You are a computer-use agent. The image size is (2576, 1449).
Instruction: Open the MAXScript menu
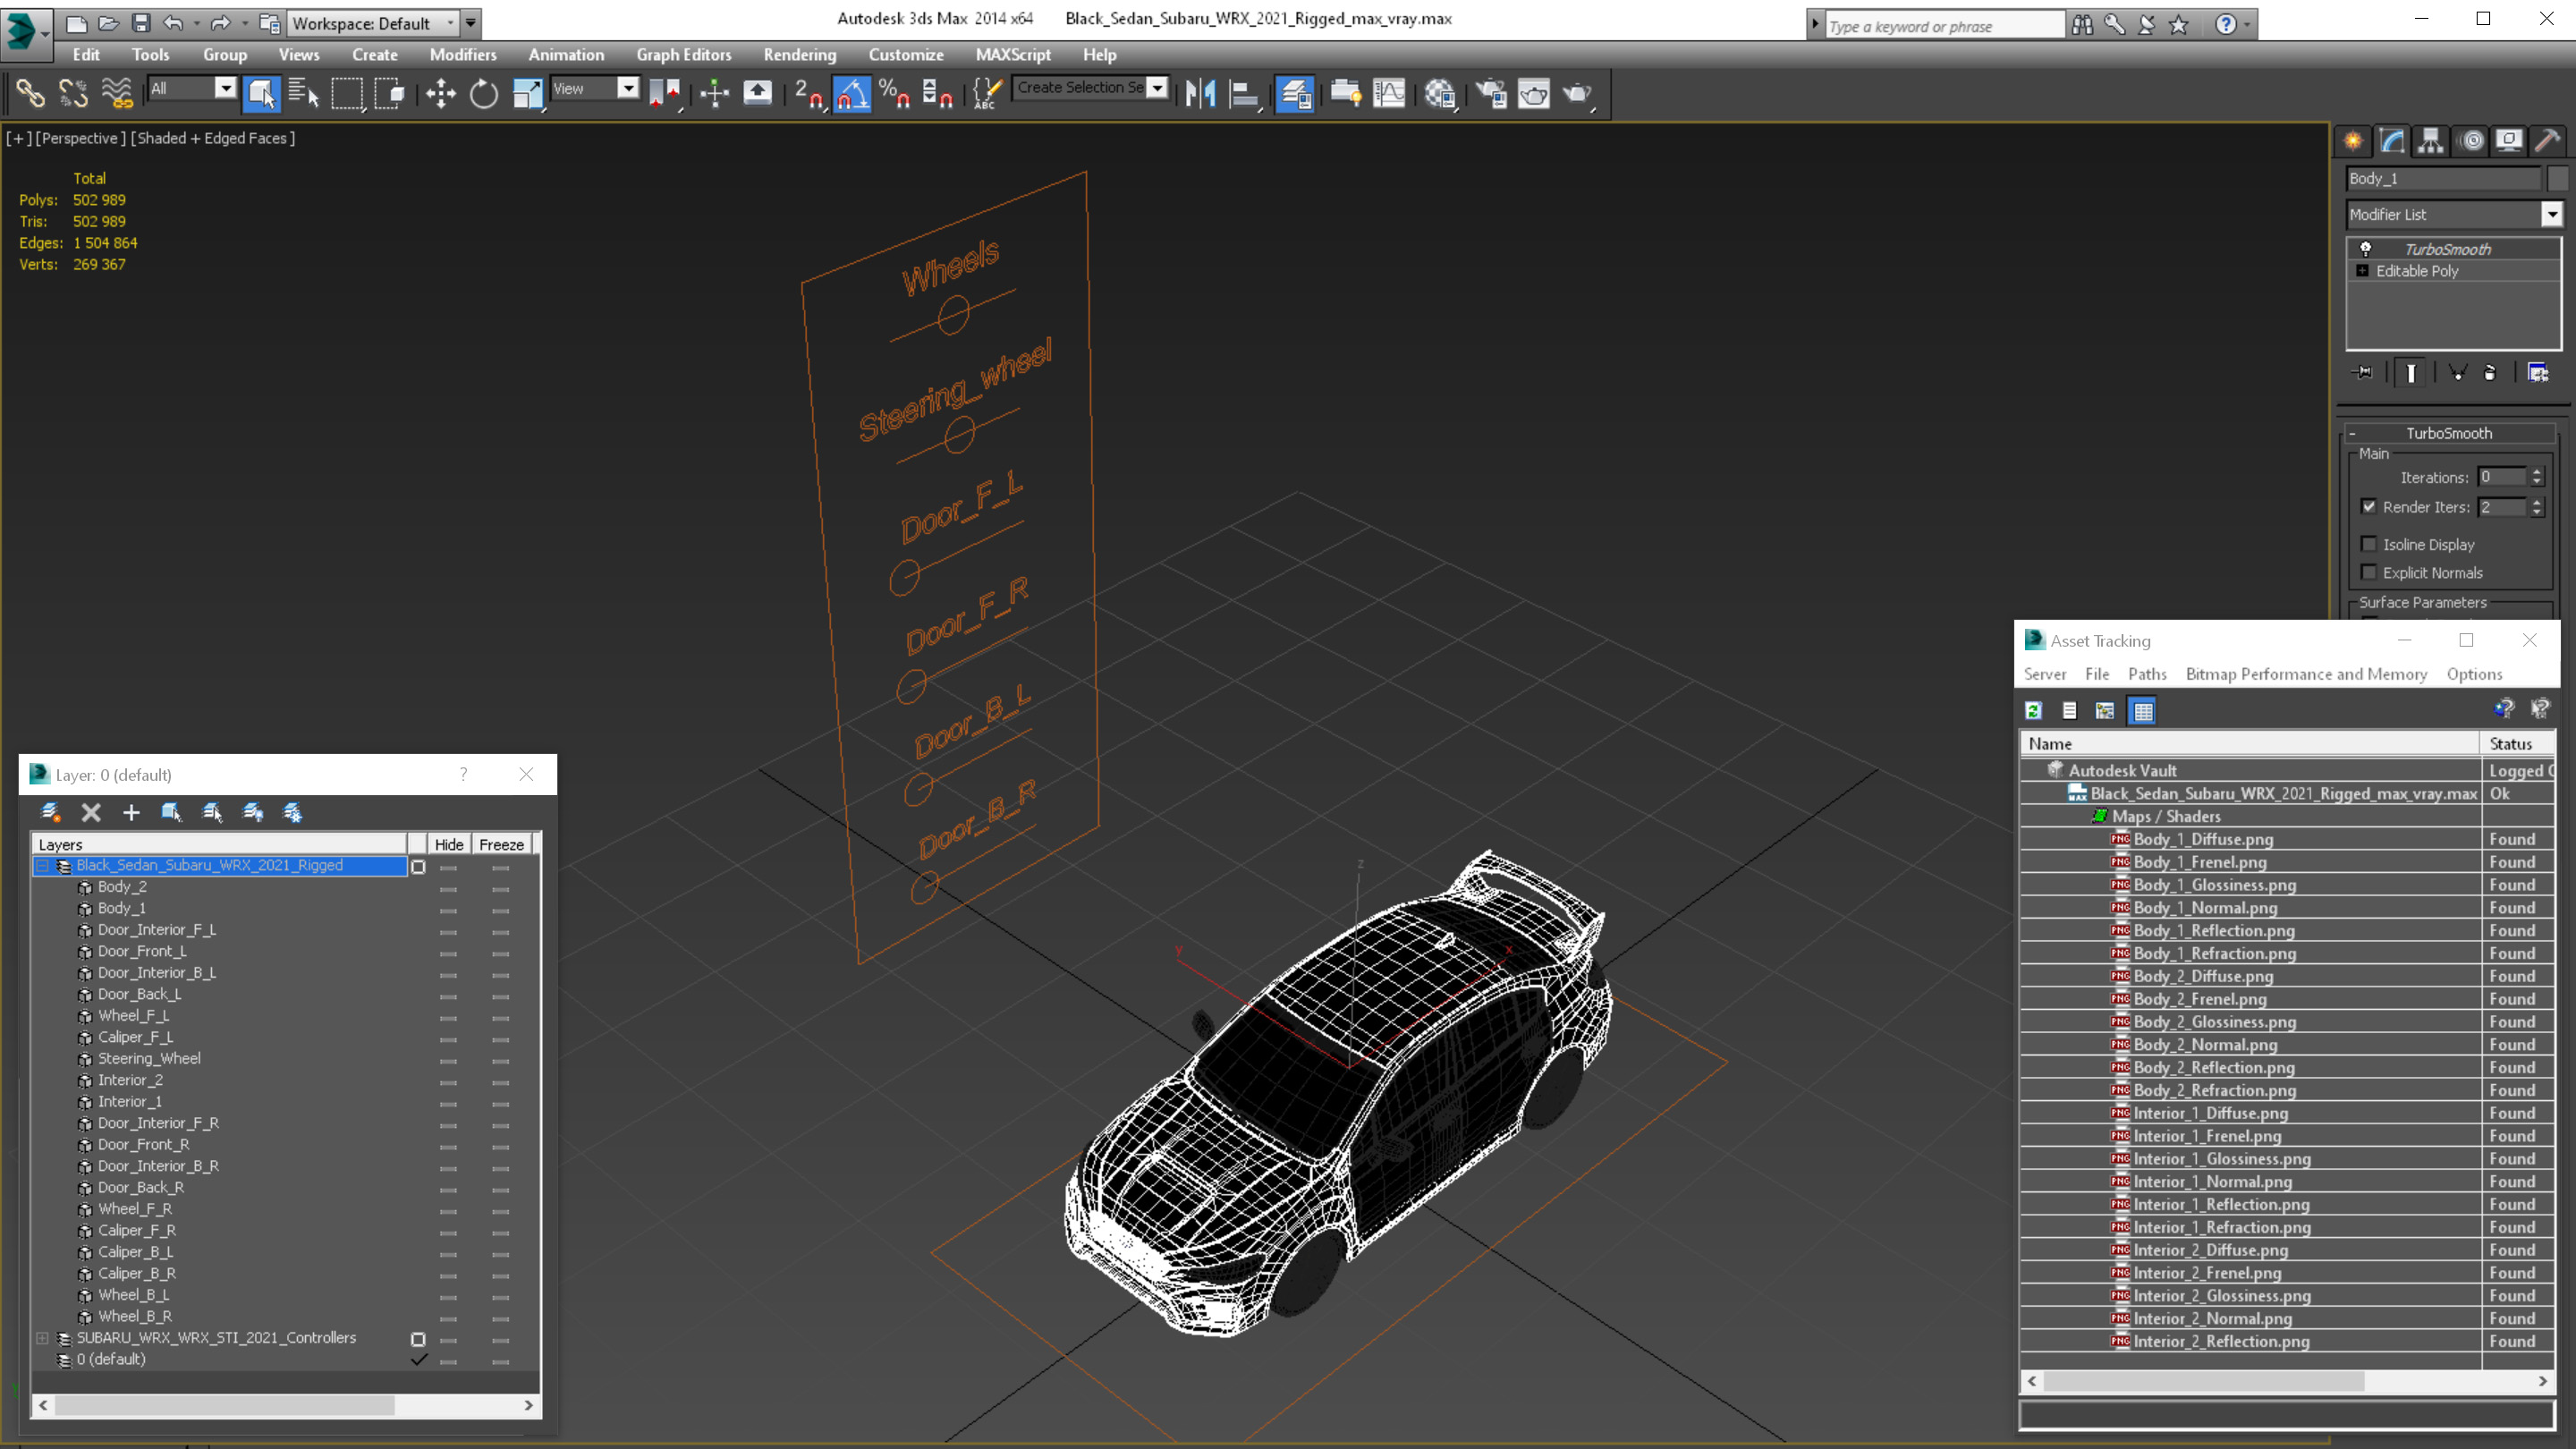coord(1013,55)
